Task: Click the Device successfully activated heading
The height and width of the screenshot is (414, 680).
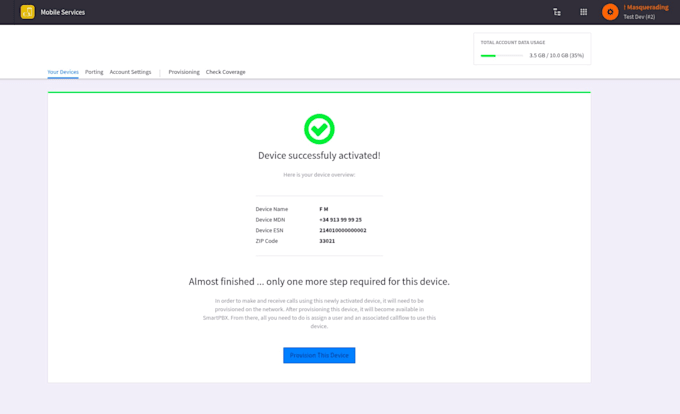Action: [x=319, y=156]
